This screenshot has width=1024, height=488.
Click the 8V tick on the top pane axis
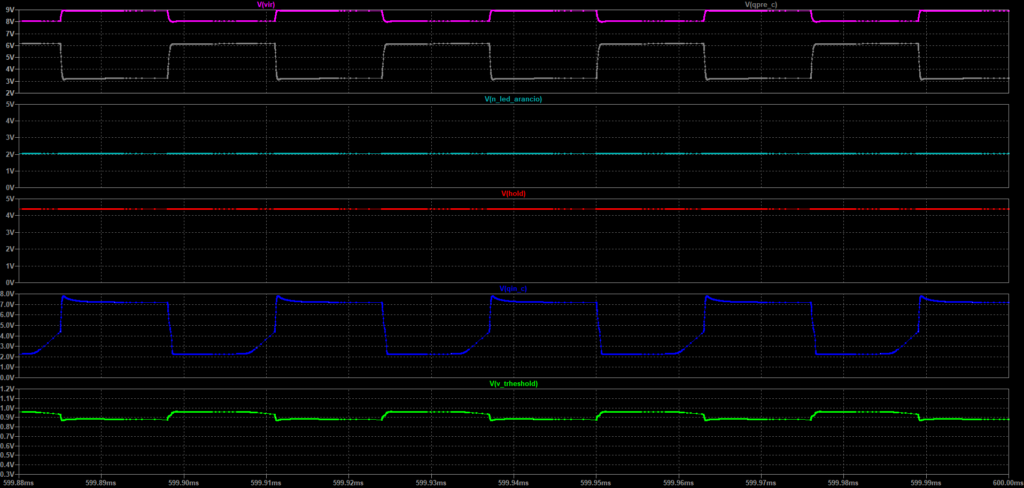(x=10, y=22)
